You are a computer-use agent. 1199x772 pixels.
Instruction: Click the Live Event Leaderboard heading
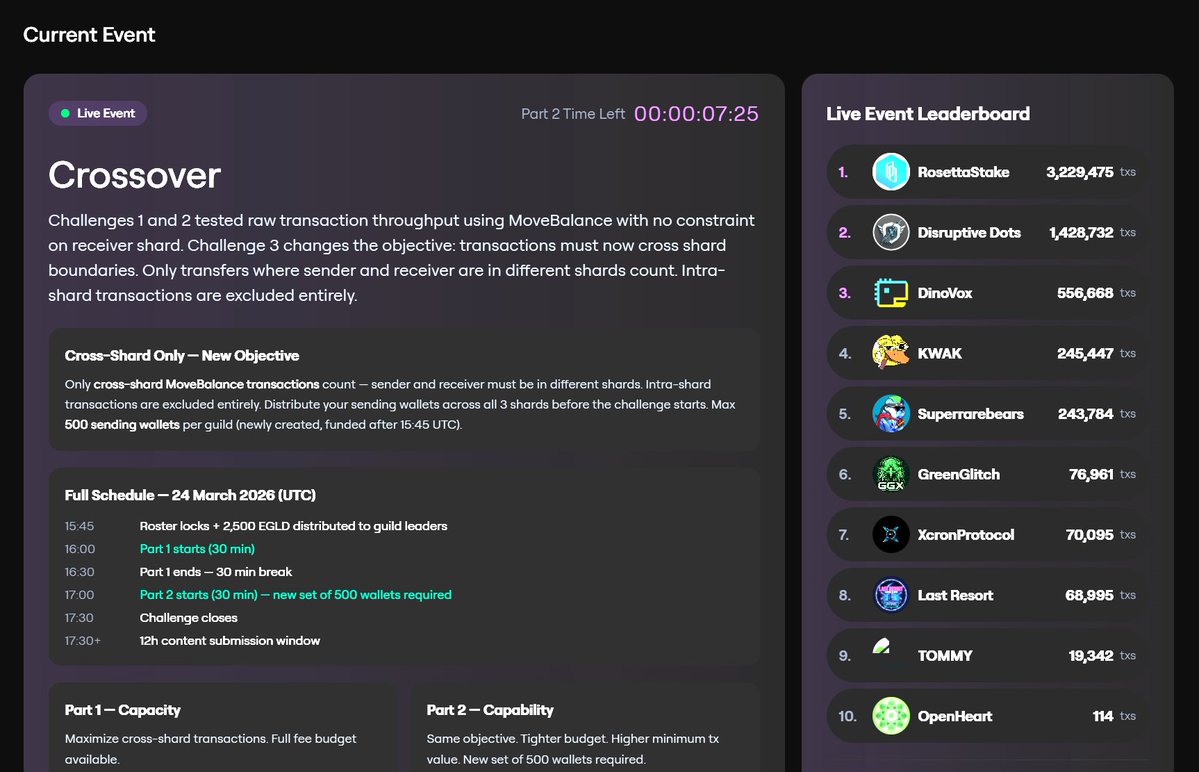(928, 114)
